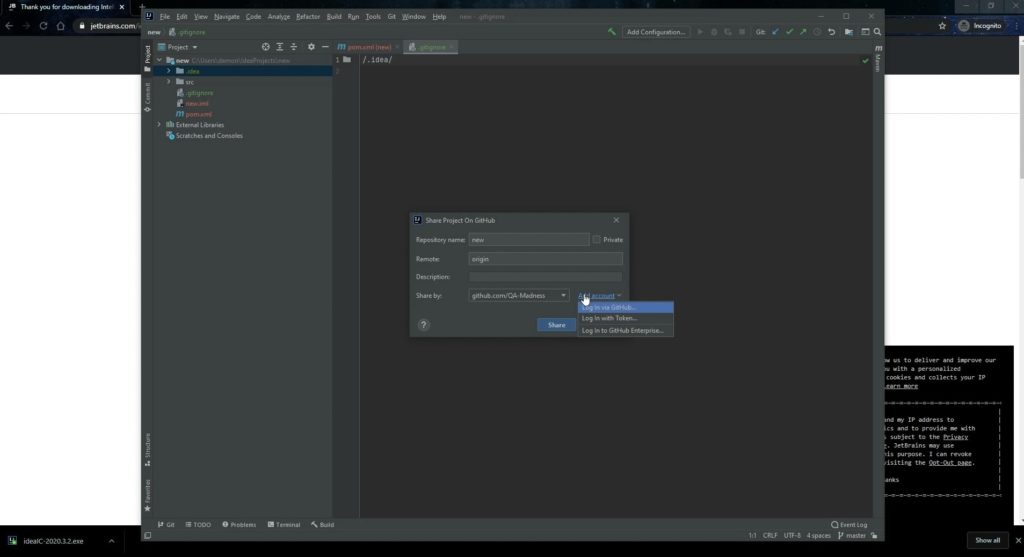Select Log In with Token

[626, 319]
